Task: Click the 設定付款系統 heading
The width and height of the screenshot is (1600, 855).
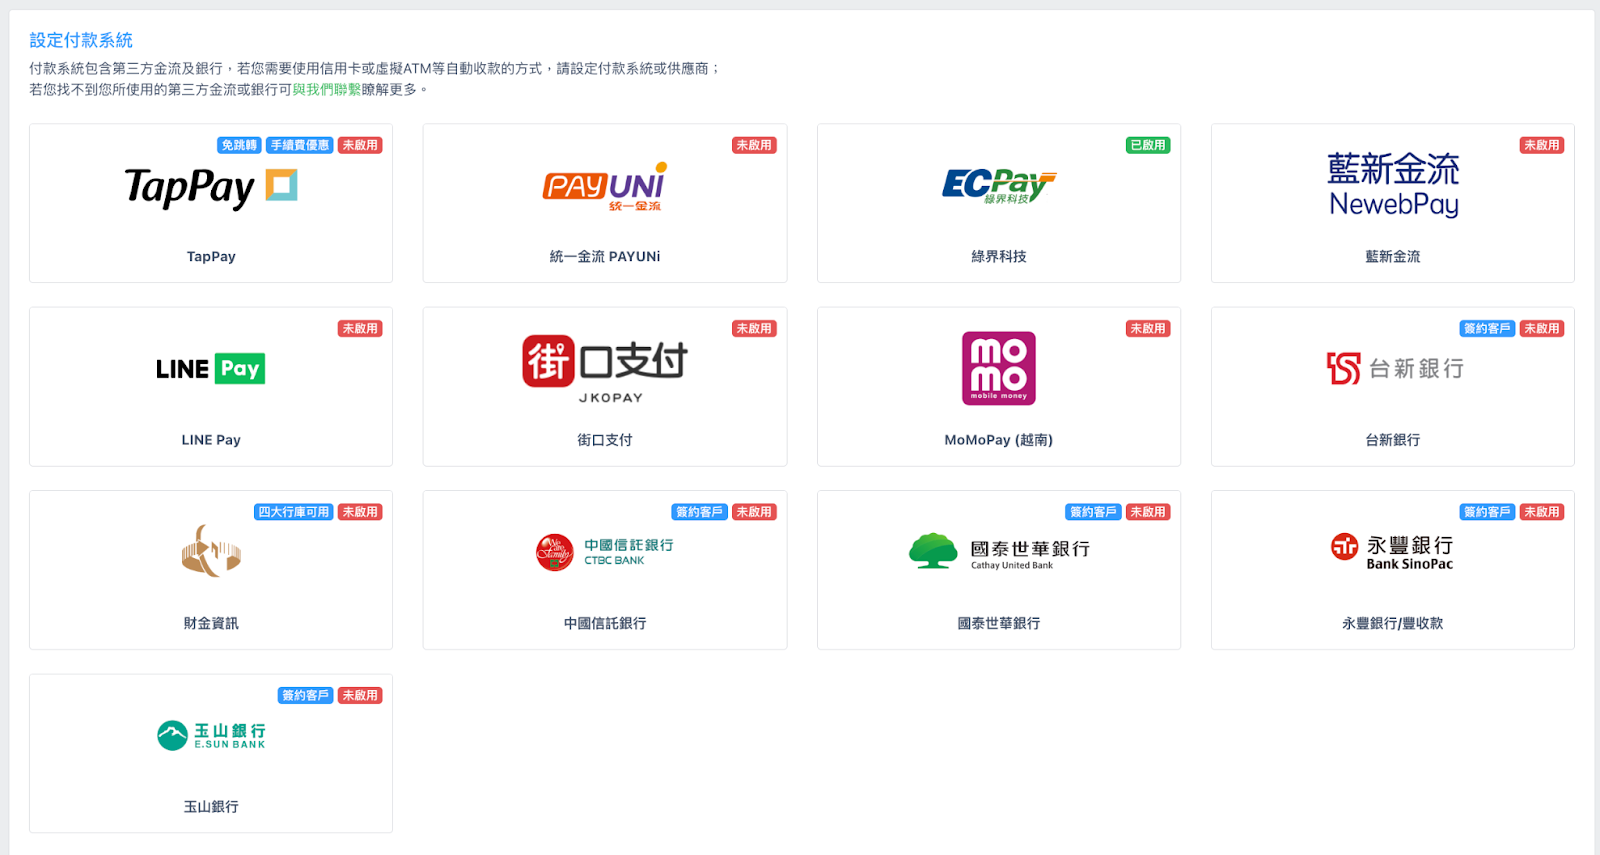Action: click(x=81, y=40)
